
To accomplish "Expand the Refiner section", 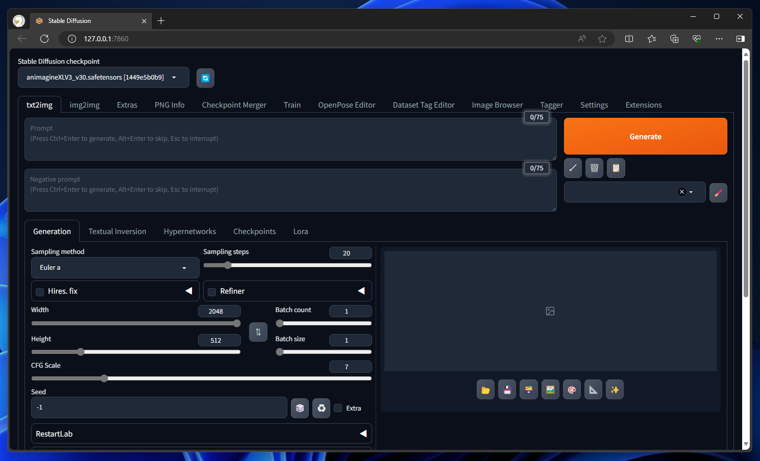I will (361, 291).
